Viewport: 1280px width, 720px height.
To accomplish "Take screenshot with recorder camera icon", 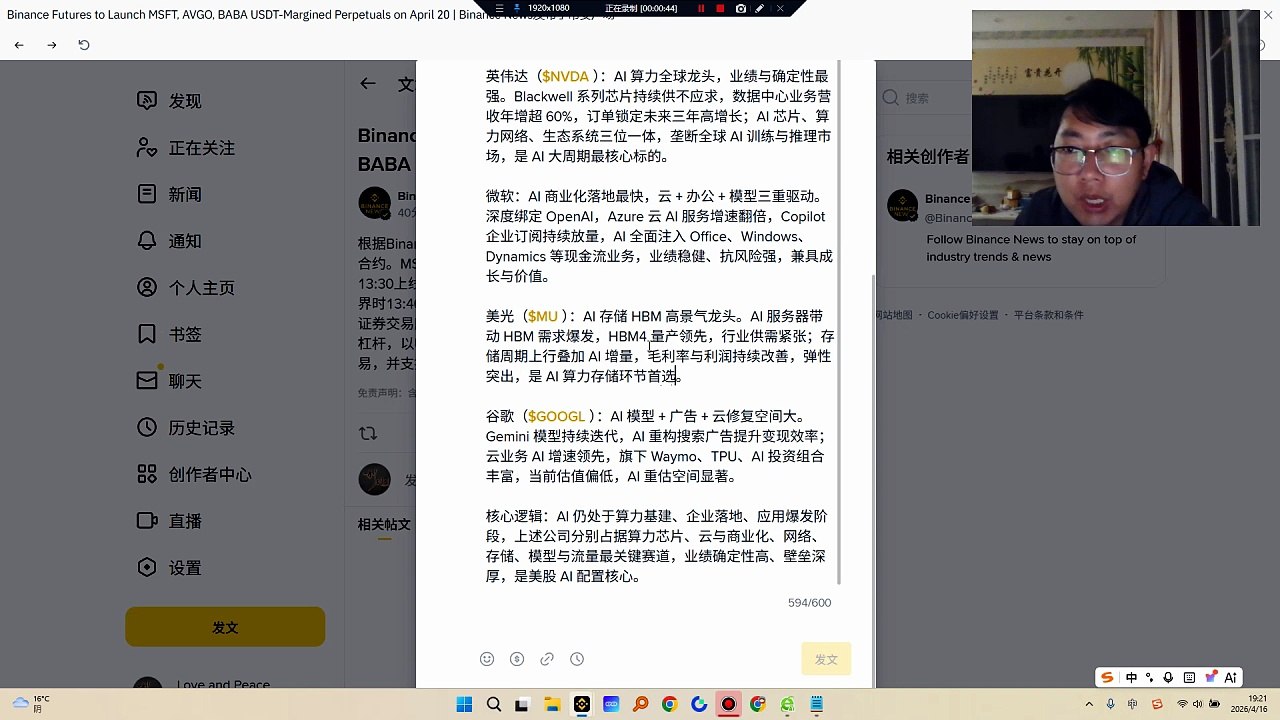I will point(740,8).
